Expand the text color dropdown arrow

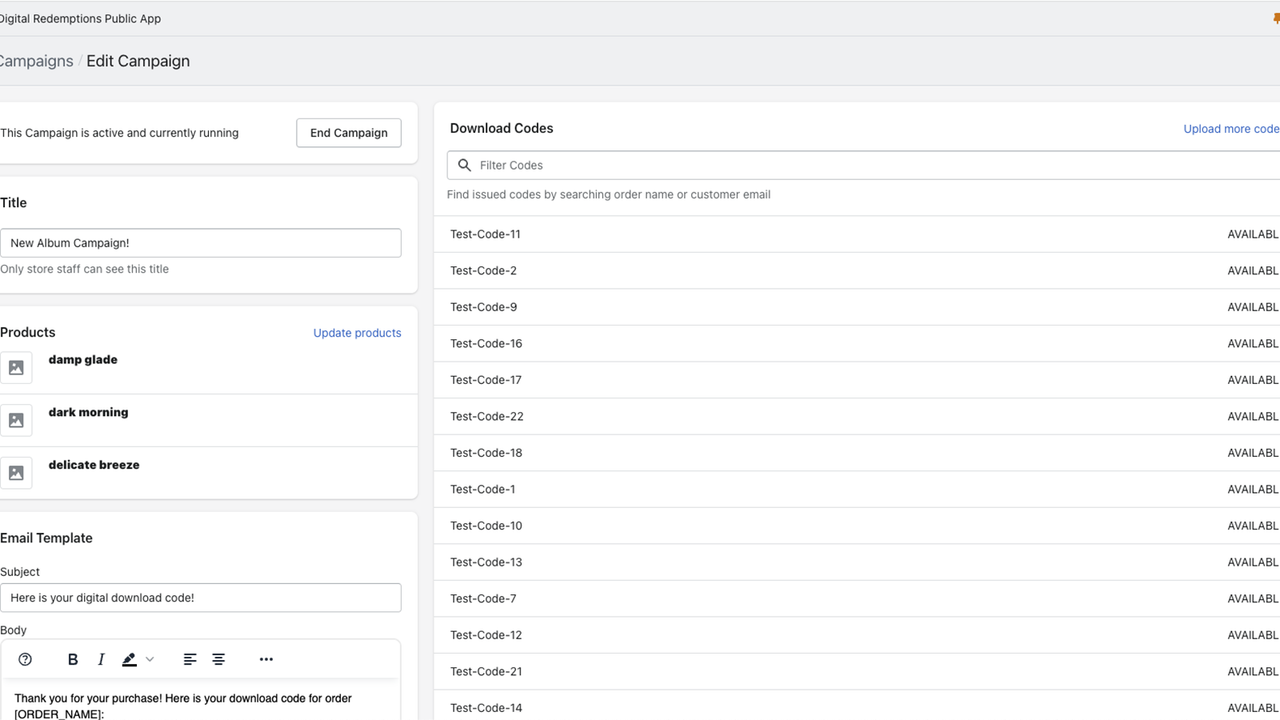[x=150, y=659]
